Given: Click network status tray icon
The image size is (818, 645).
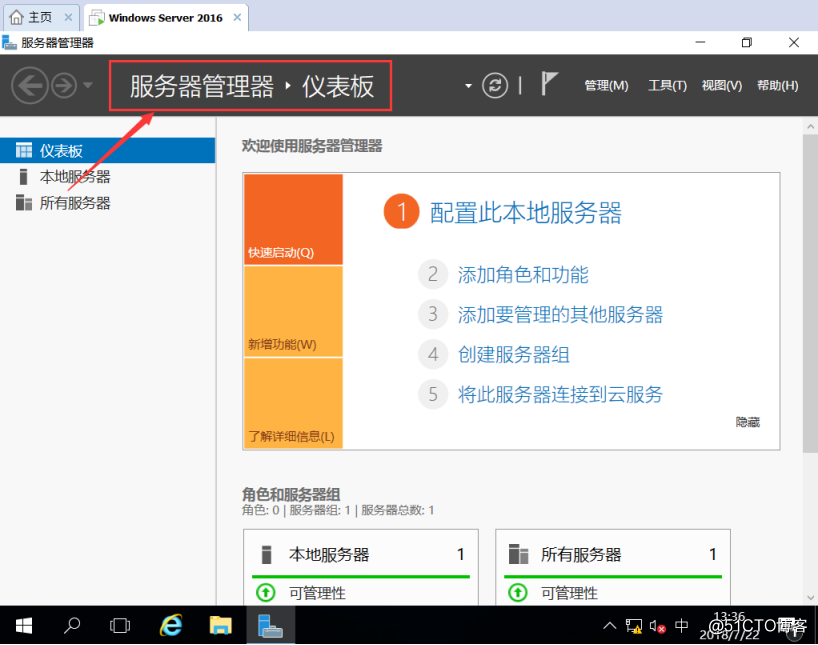Looking at the screenshot, I should (634, 626).
